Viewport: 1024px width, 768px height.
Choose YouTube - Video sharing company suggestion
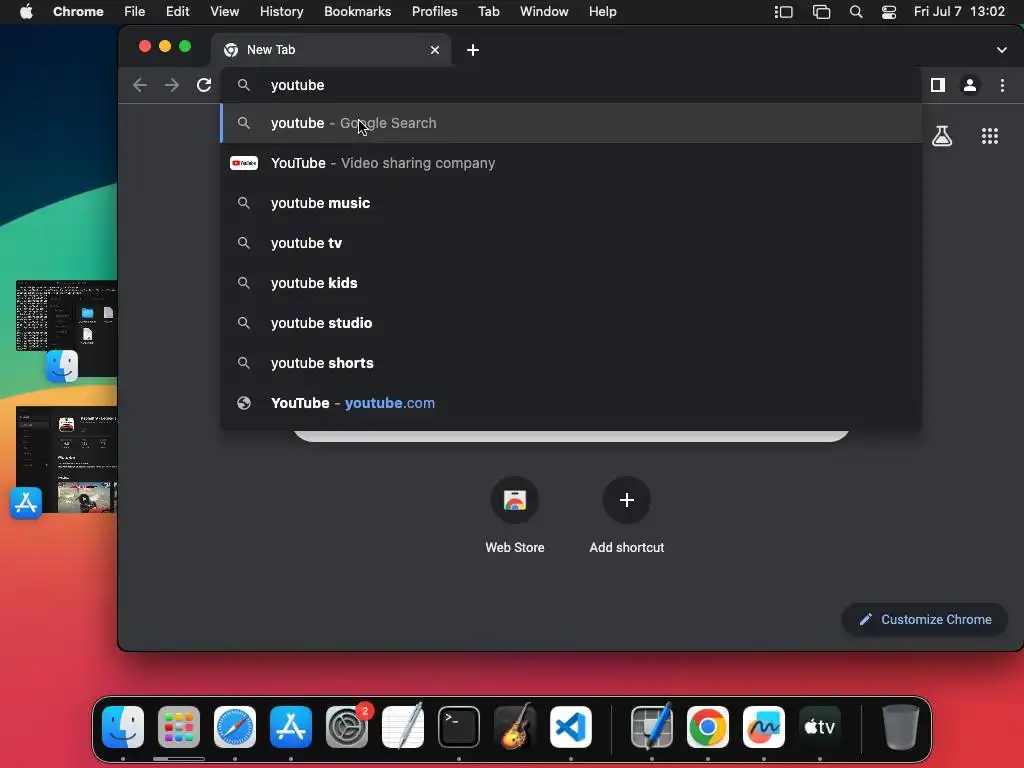(x=571, y=163)
